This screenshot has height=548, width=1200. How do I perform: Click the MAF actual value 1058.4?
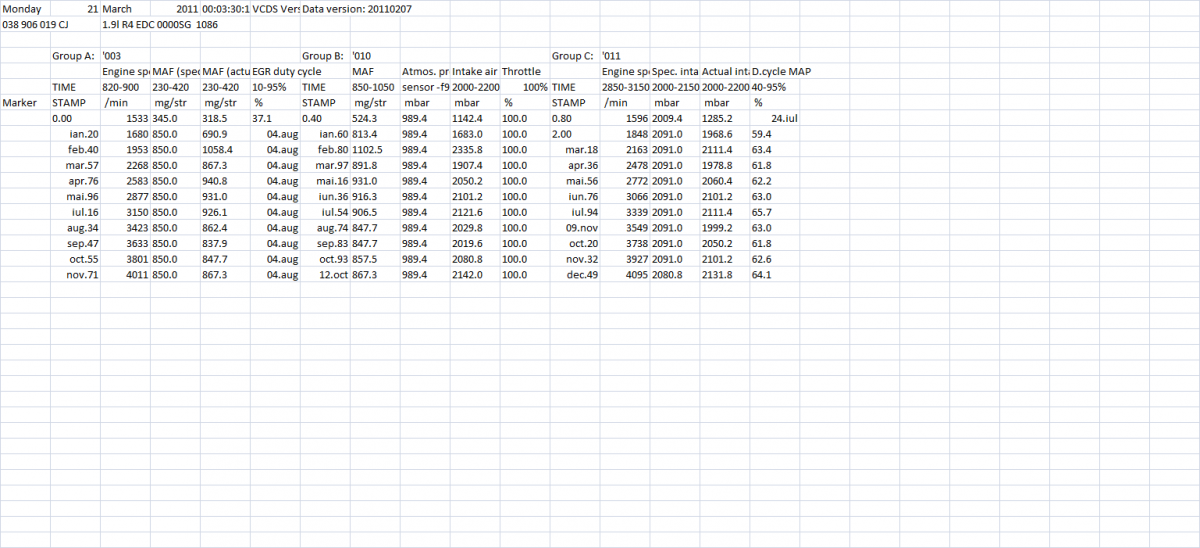220,149
